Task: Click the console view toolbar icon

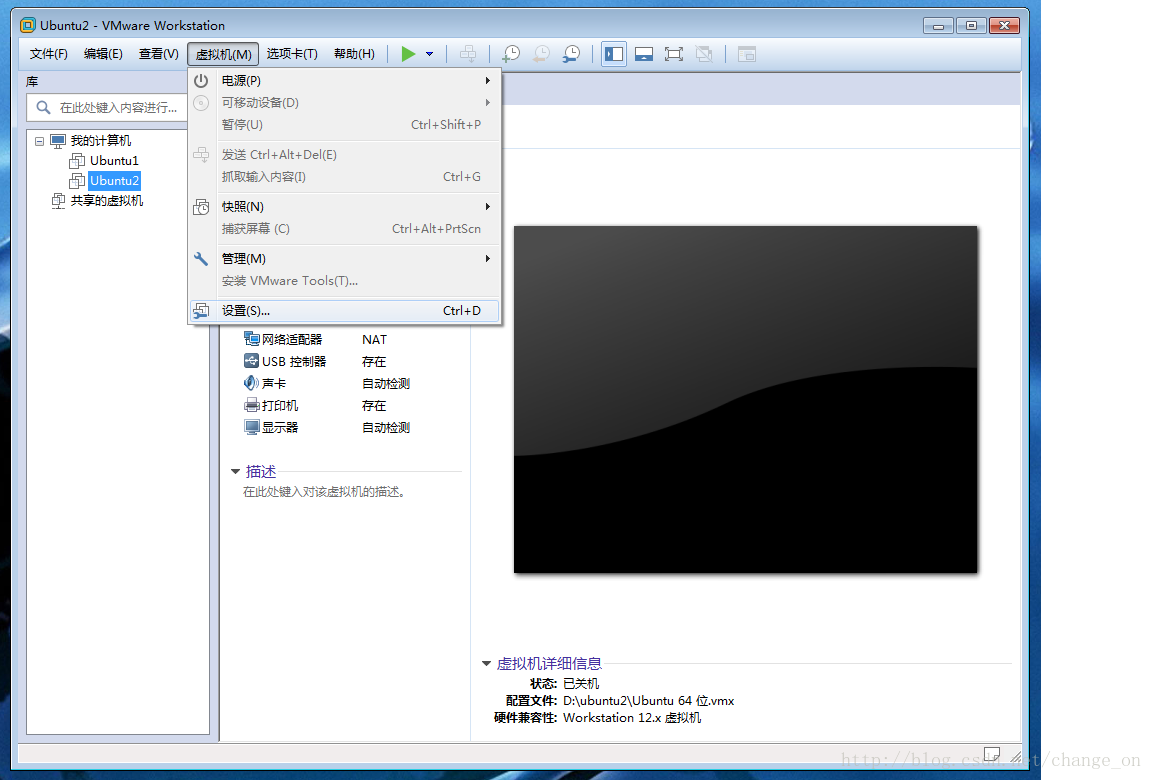Action: [x=746, y=54]
